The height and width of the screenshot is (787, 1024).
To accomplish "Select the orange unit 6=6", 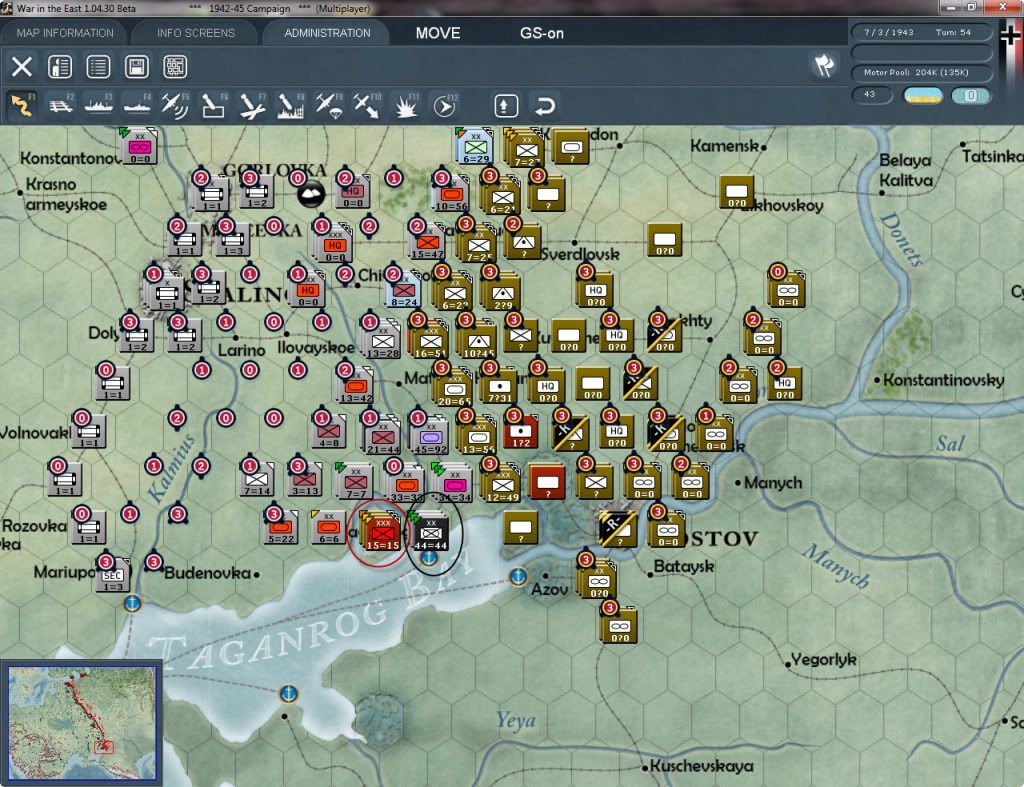I will (x=328, y=528).
